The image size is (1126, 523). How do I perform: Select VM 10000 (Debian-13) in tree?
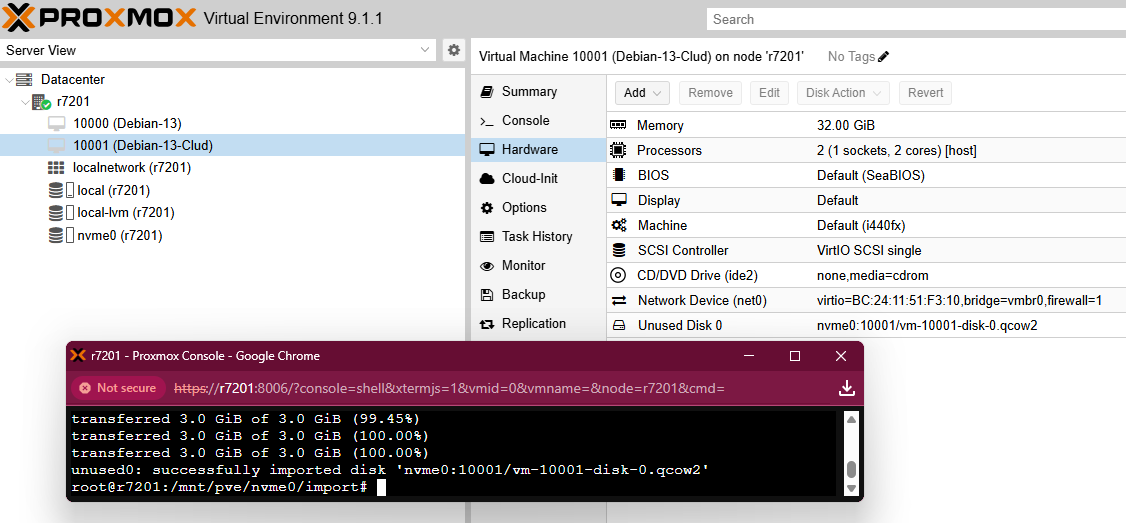127,123
